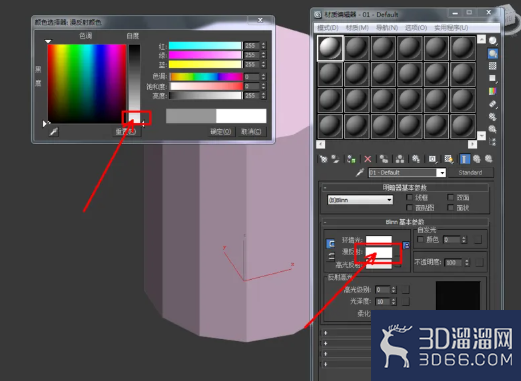
Task: Click Put Material to Scene icon
Action: click(x=335, y=159)
